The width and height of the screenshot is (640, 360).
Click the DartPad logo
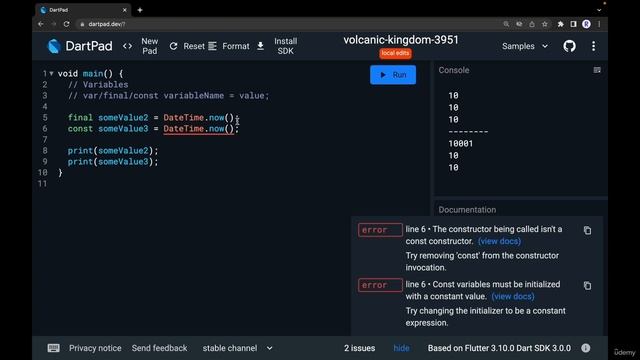[x=54, y=46]
